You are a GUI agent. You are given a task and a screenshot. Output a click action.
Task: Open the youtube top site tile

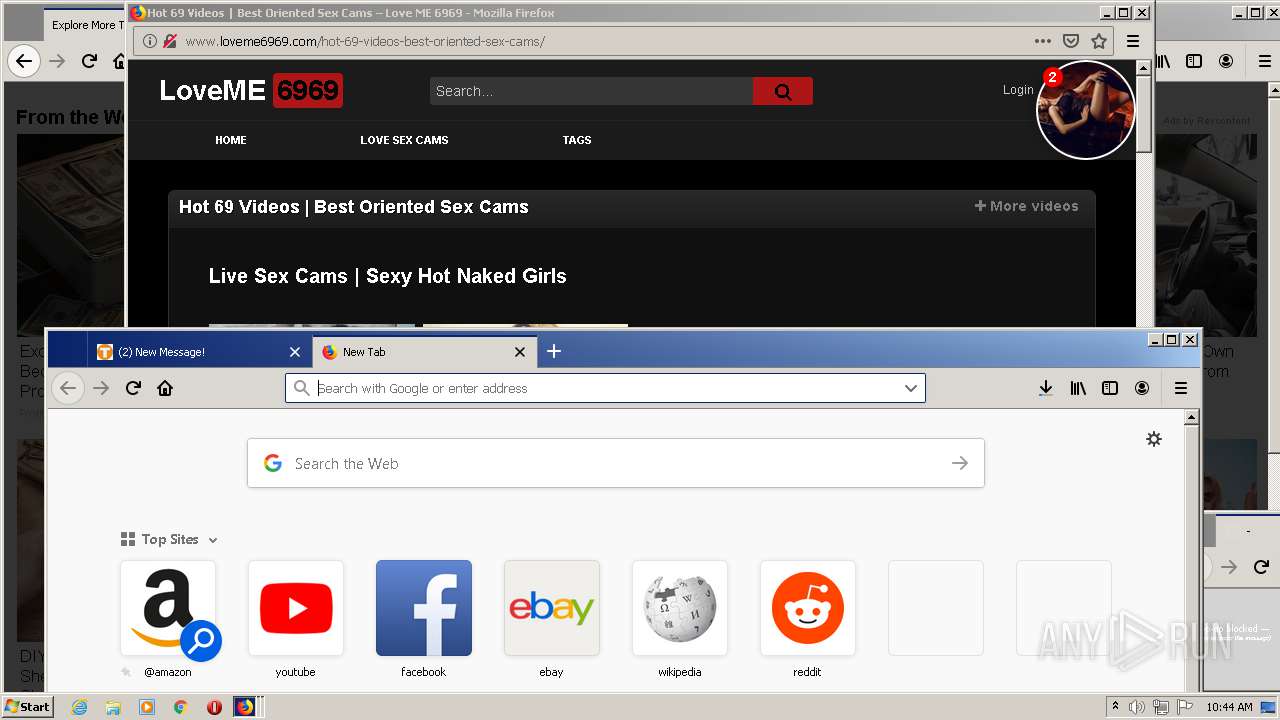point(296,608)
